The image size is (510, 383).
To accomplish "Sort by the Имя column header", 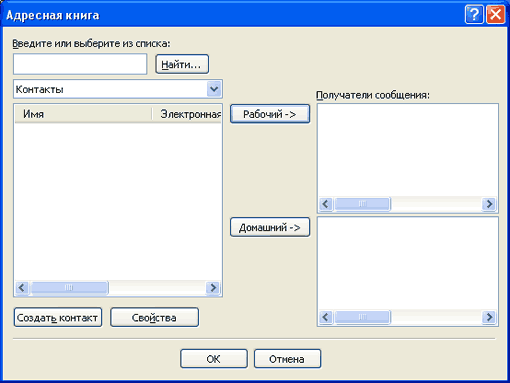I will click(x=83, y=114).
